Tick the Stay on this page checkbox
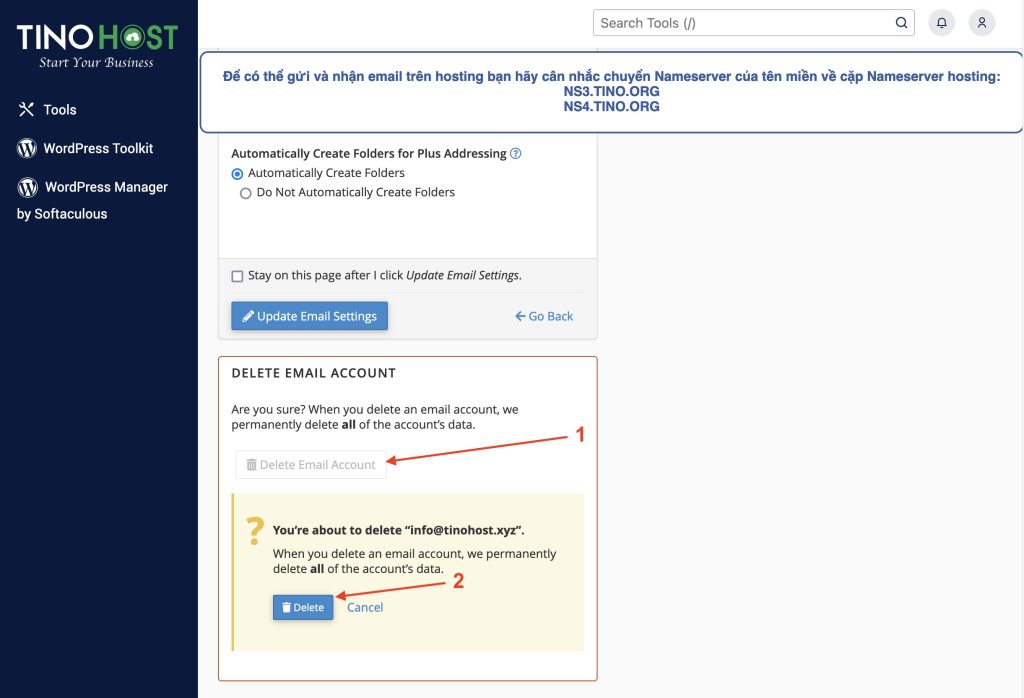The height and width of the screenshot is (698, 1024). [x=237, y=276]
